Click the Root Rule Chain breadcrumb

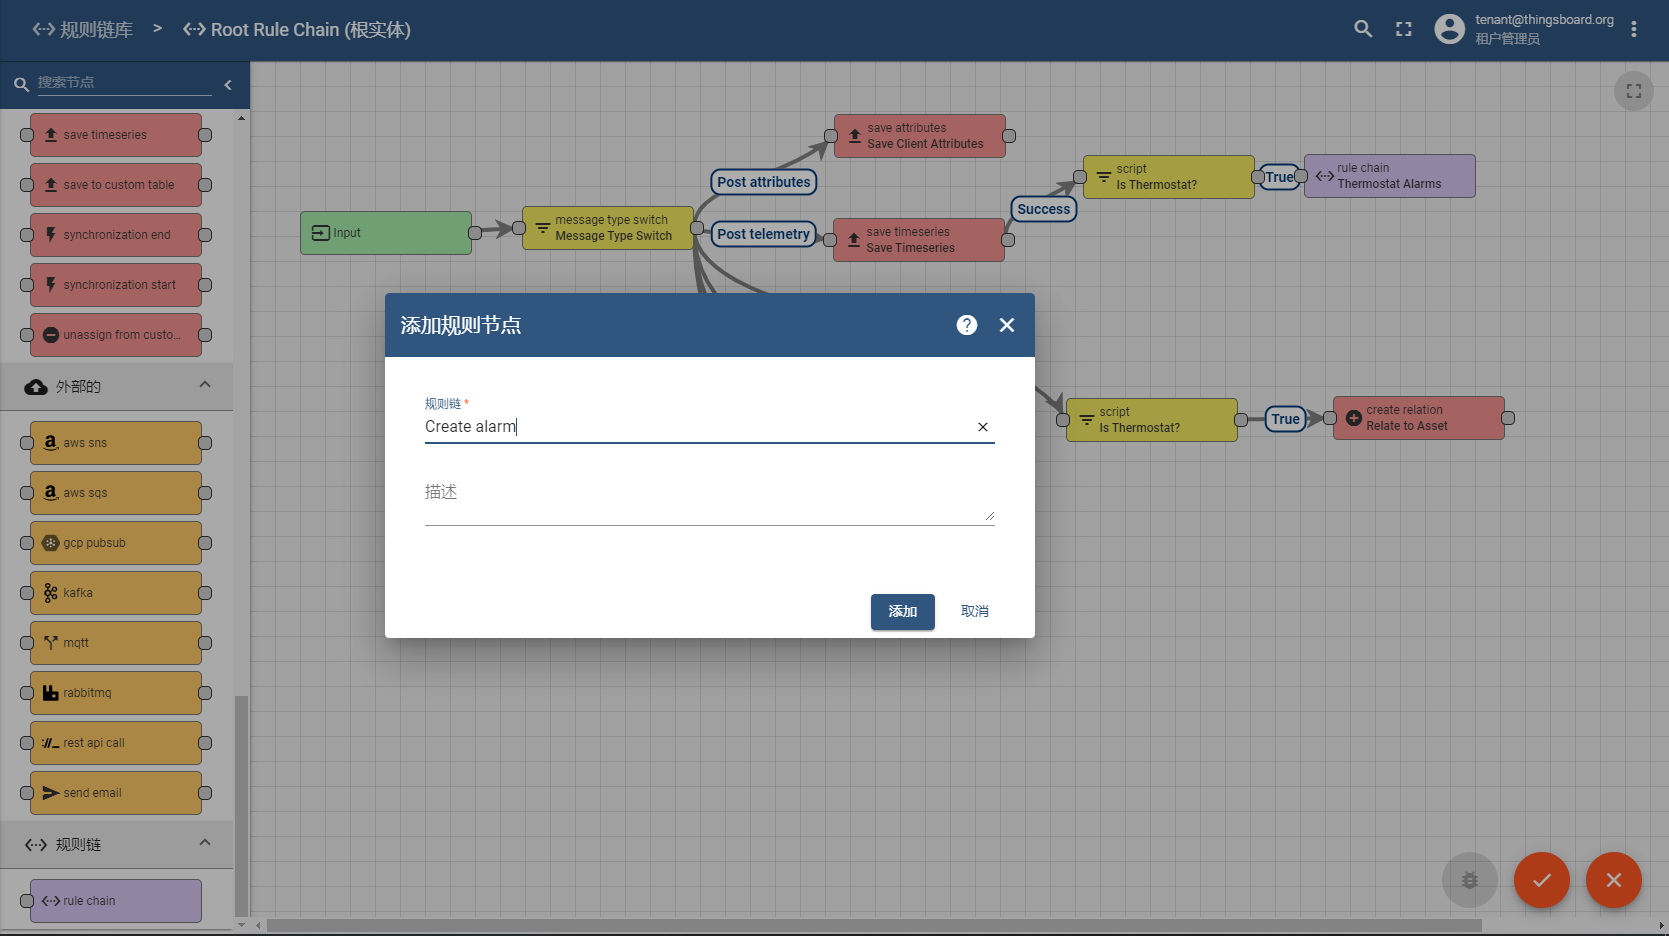(x=297, y=30)
